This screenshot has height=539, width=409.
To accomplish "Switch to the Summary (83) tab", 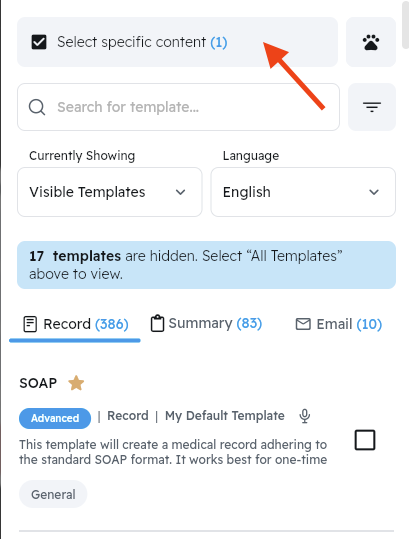I will click(206, 323).
